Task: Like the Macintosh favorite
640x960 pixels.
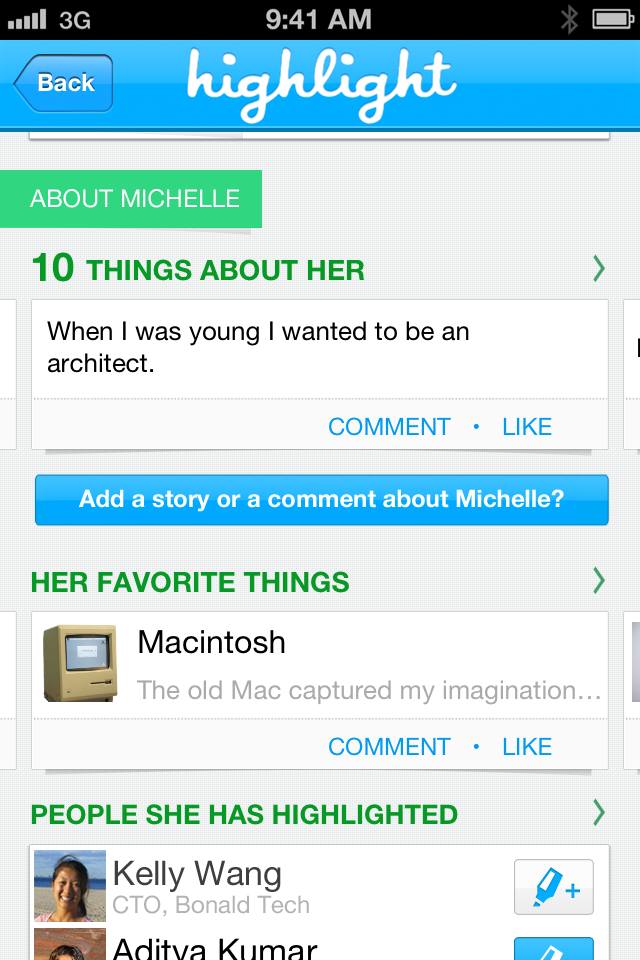Action: [x=527, y=747]
